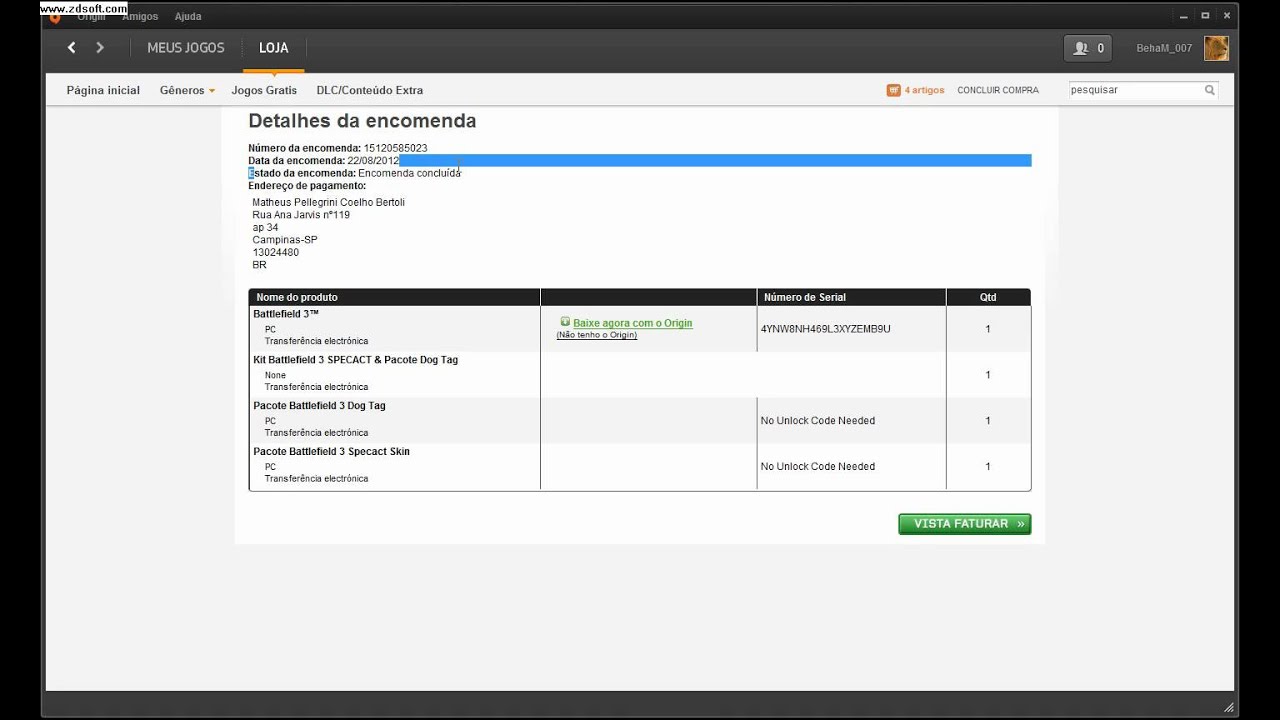Open DLC/Conteúdo Extra section
This screenshot has width=1280, height=720.
(x=370, y=90)
